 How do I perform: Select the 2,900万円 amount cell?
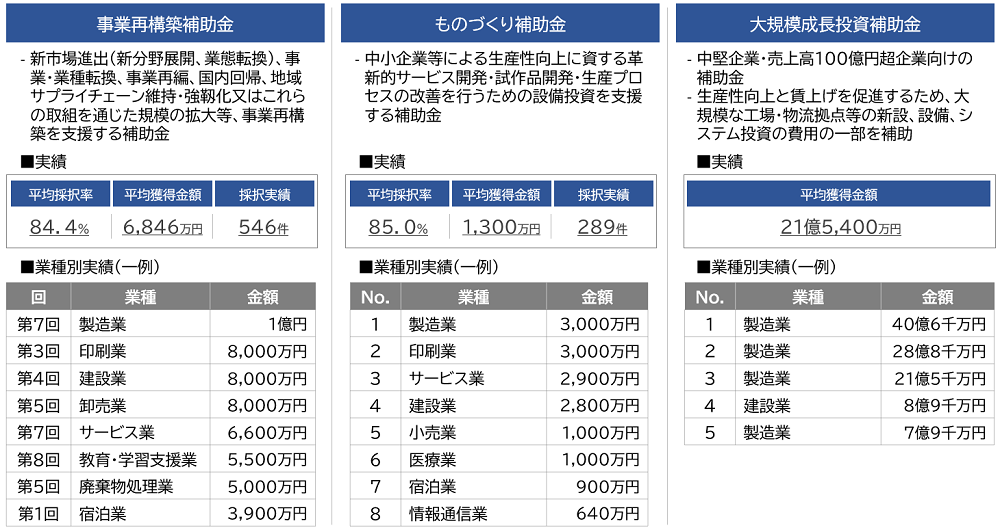pyautogui.click(x=597, y=378)
